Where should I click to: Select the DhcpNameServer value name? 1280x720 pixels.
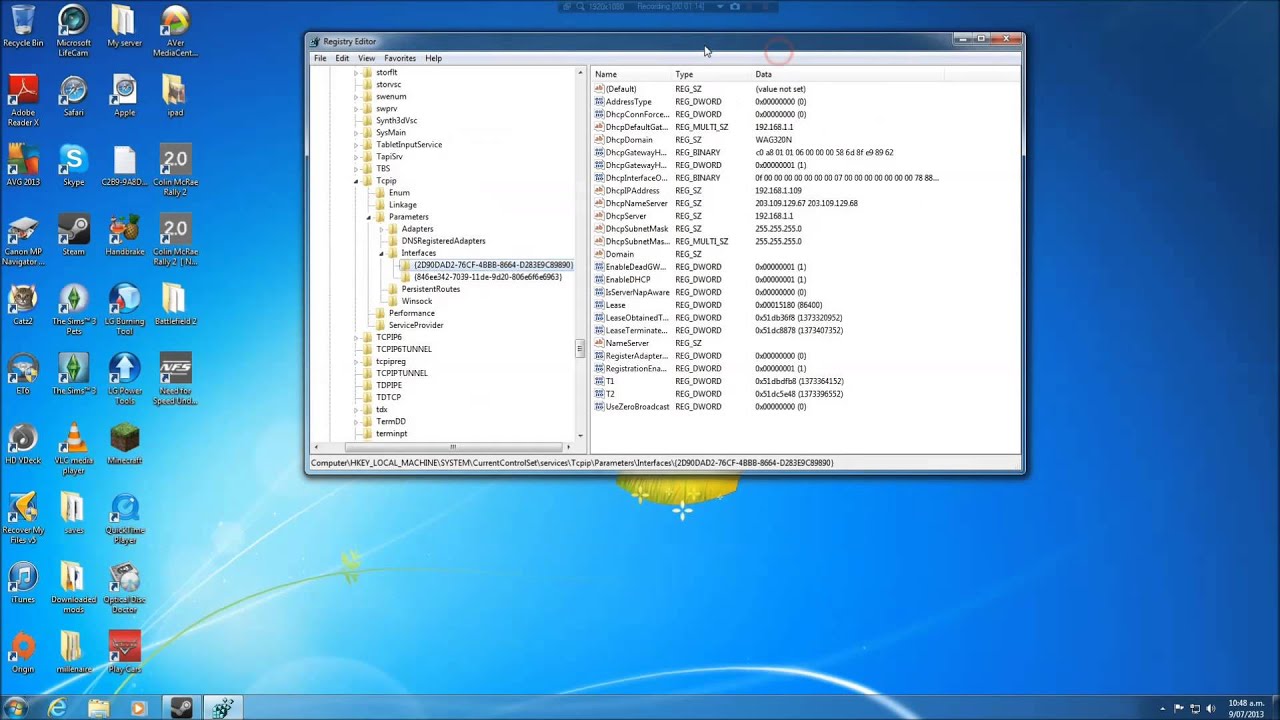coord(636,203)
